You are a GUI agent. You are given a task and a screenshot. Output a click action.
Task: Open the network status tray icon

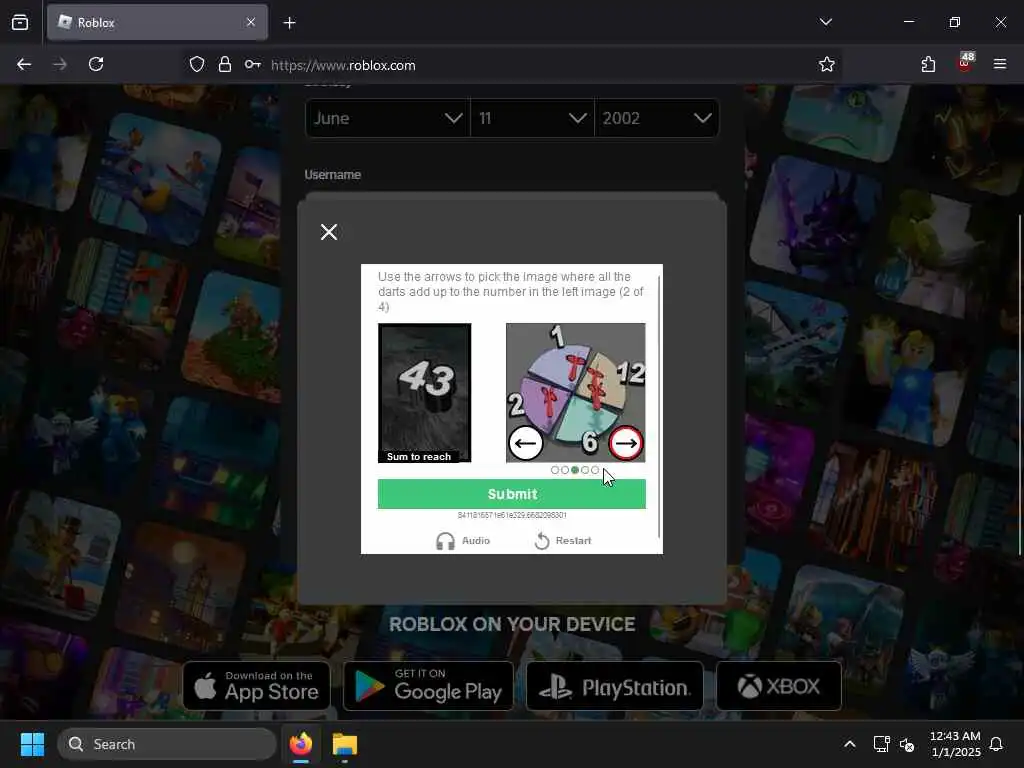click(882, 744)
